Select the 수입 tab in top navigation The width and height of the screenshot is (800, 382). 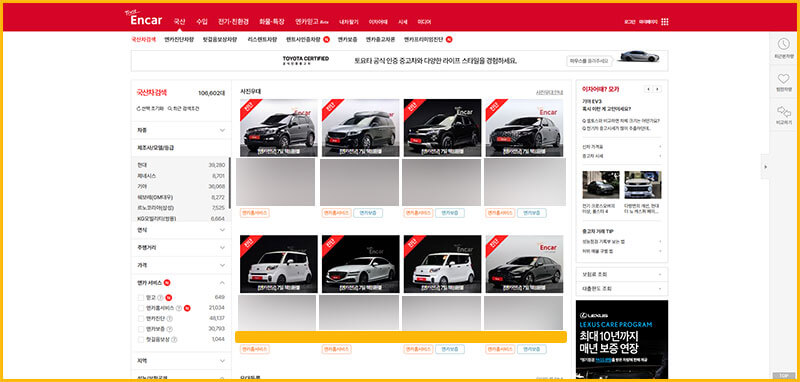(x=202, y=22)
